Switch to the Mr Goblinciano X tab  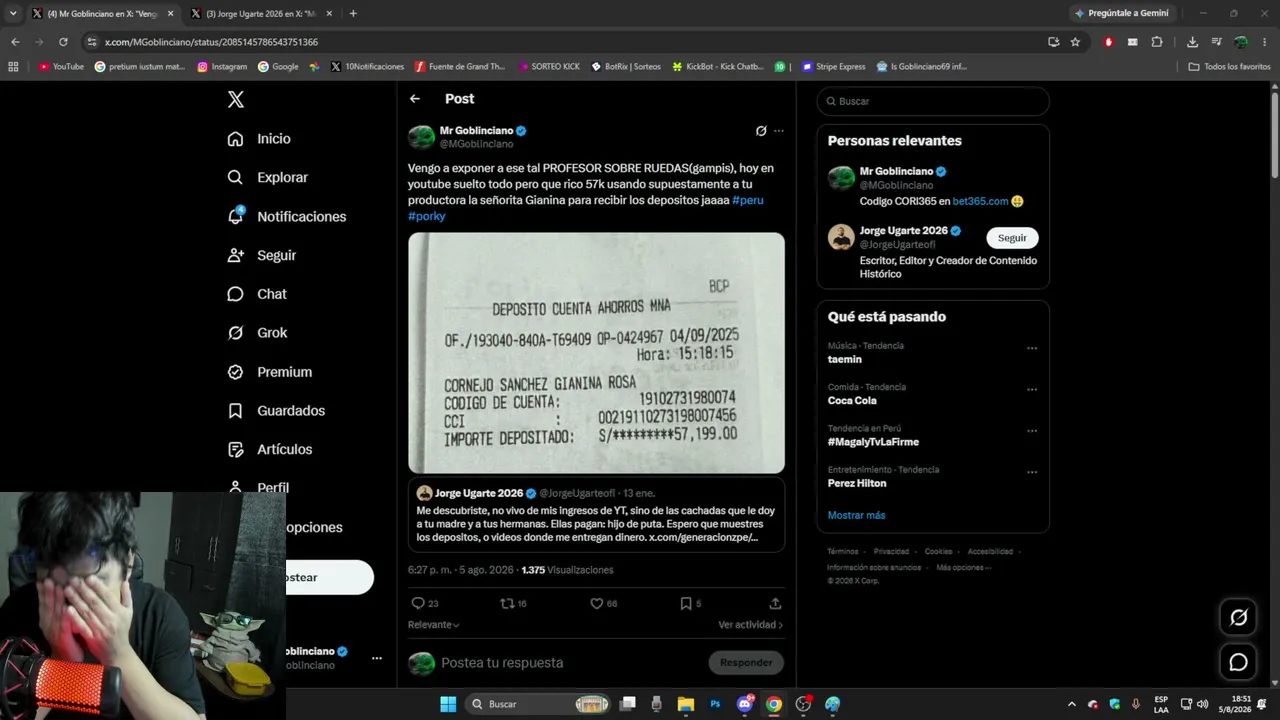point(103,13)
